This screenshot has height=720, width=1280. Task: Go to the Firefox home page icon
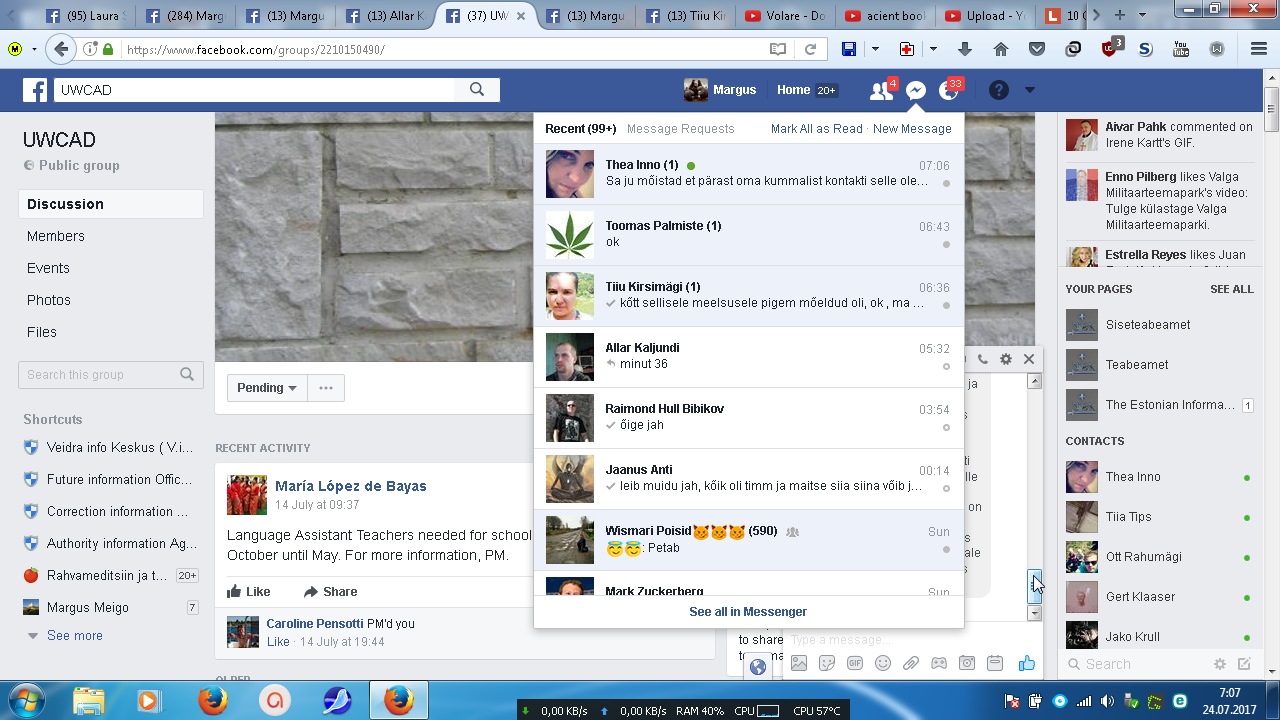pos(1001,49)
